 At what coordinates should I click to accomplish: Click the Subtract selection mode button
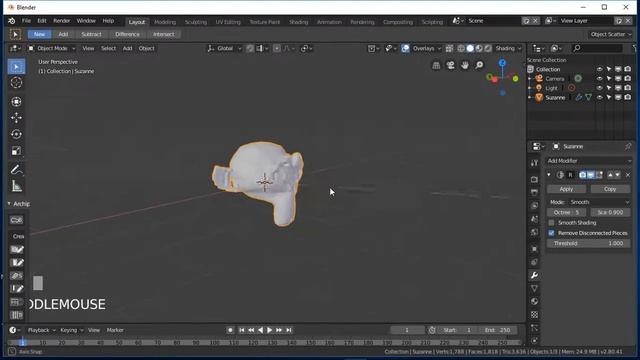(91, 34)
